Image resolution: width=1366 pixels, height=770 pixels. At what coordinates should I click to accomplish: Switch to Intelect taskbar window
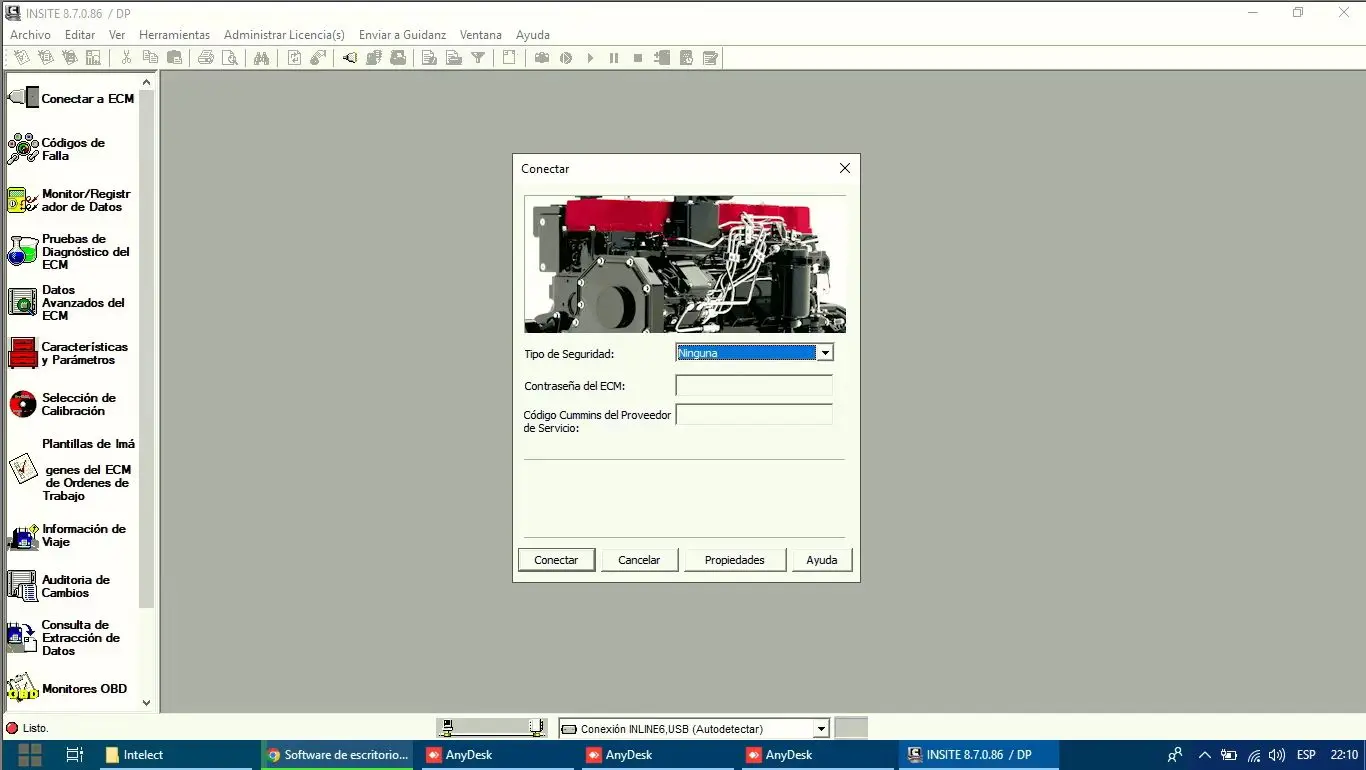point(178,755)
